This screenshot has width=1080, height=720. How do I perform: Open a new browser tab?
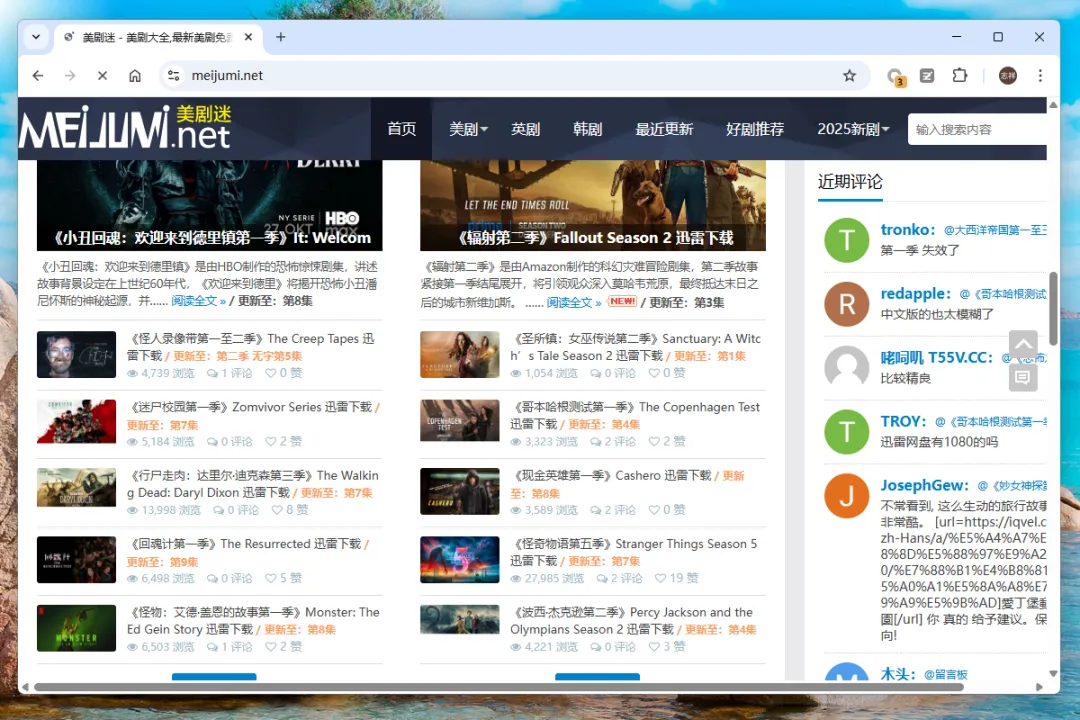click(280, 37)
